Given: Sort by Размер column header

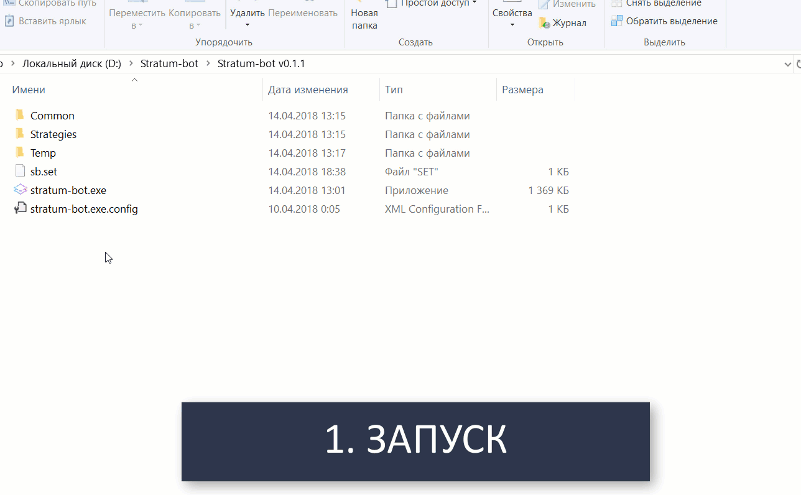Looking at the screenshot, I should 522,90.
